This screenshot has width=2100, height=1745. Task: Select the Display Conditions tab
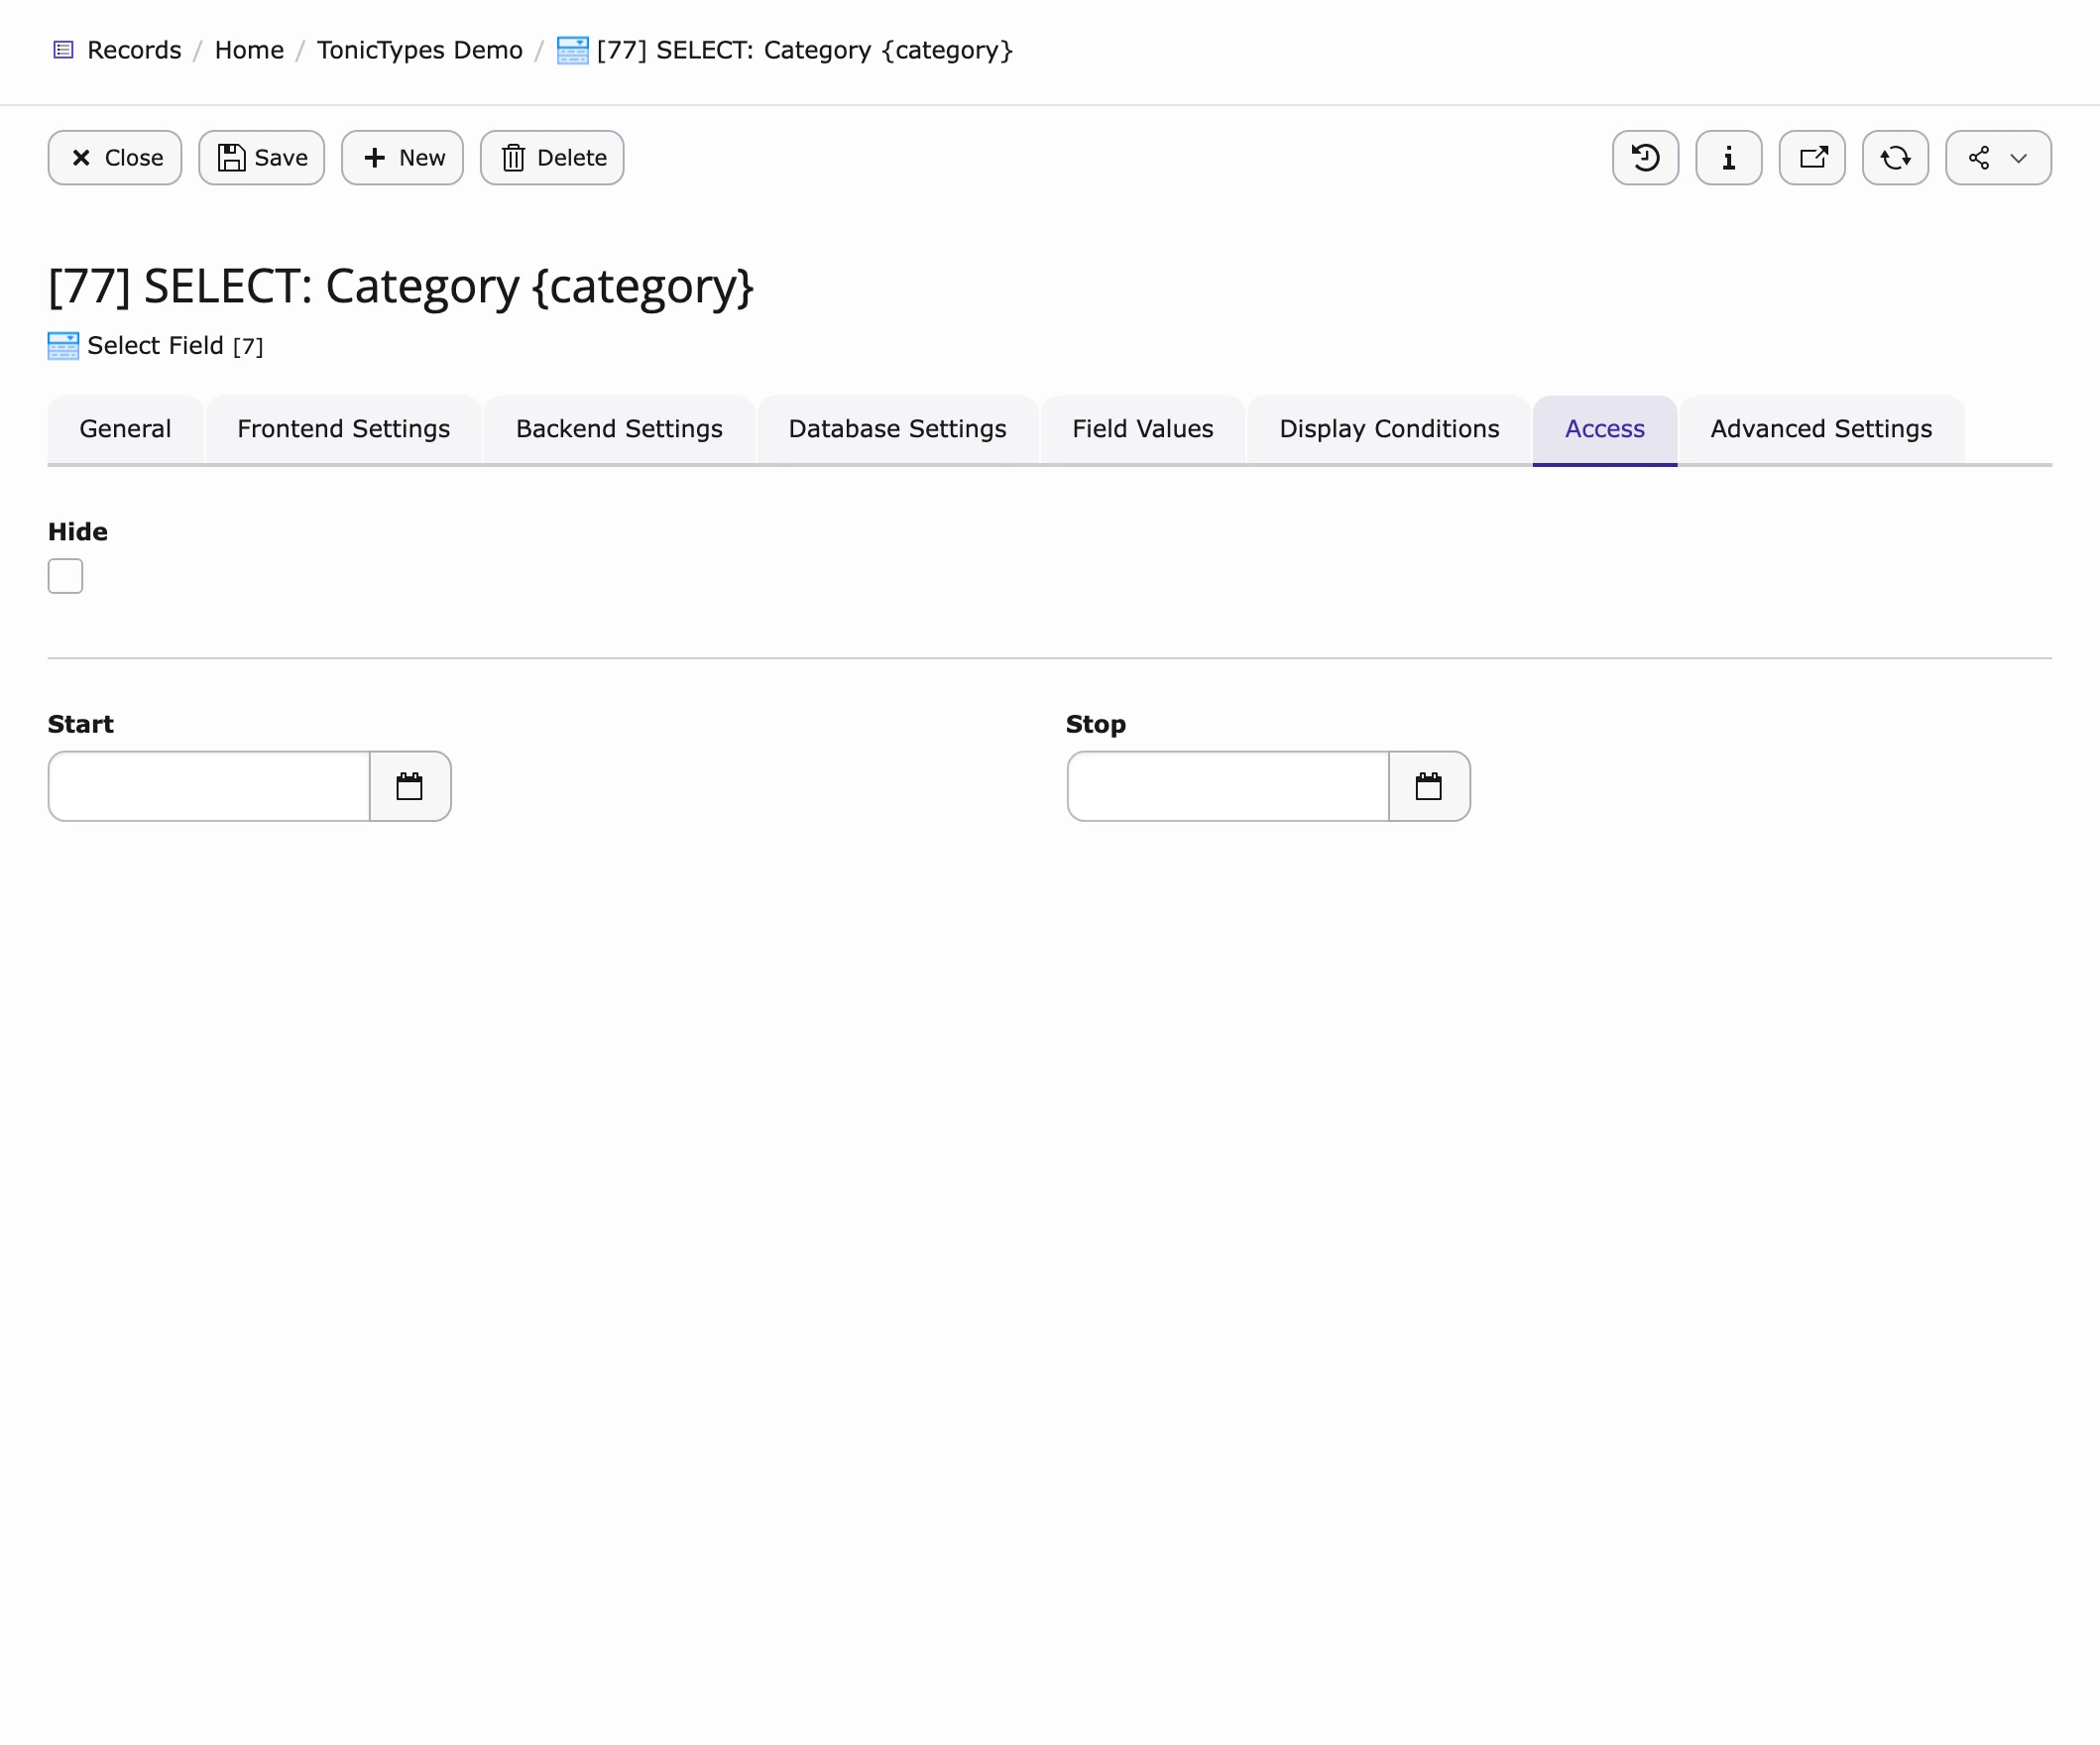click(x=1389, y=429)
